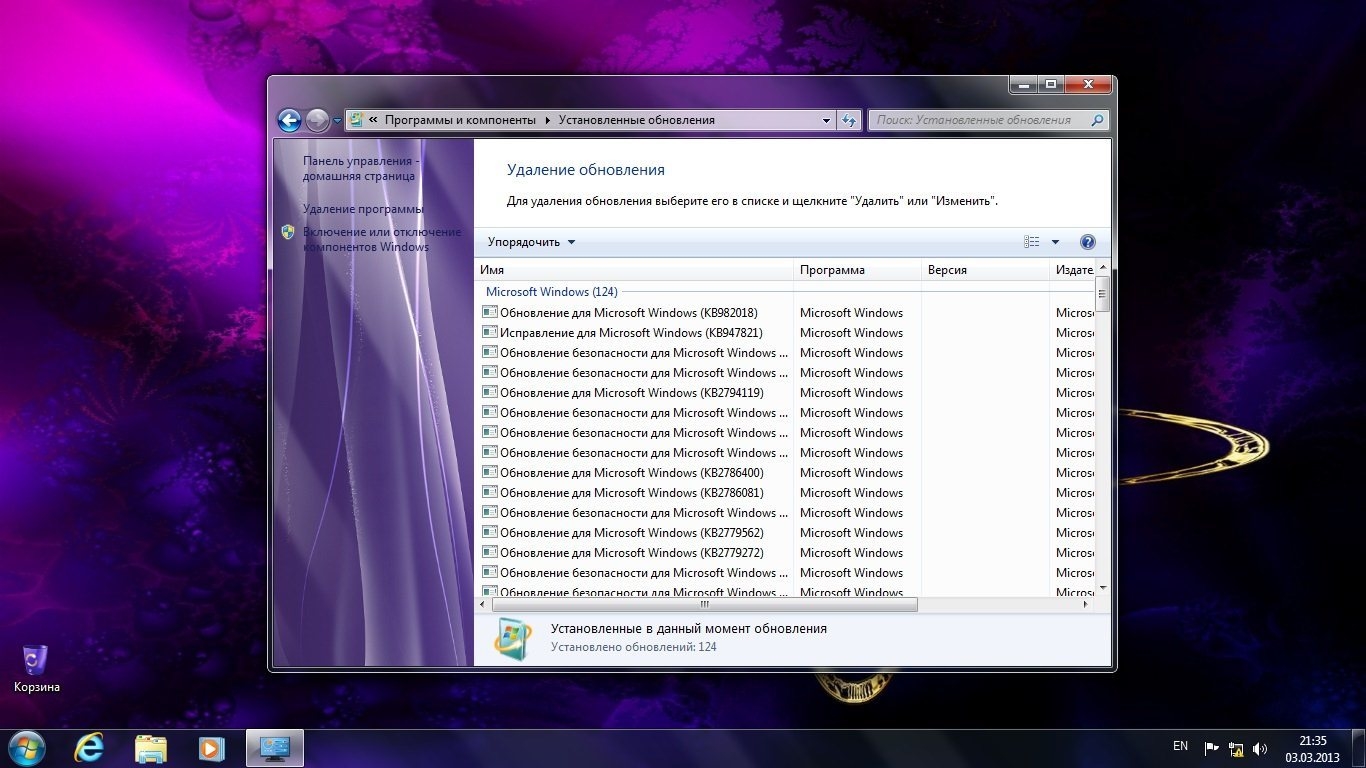Open previous locations dropdown in address bar
Image resolution: width=1366 pixels, height=768 pixels.
[826, 120]
